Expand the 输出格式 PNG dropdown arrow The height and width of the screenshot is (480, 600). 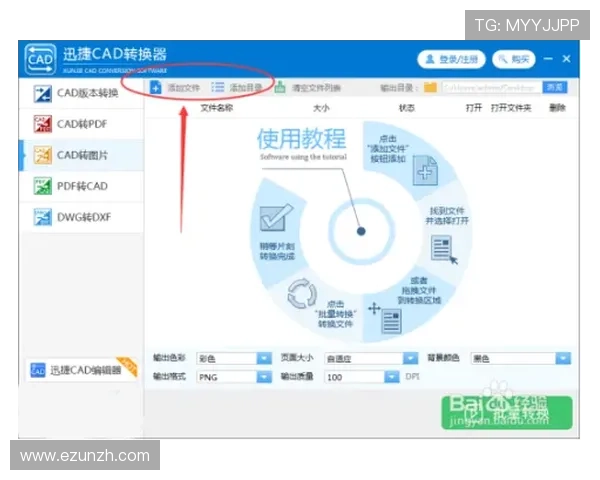tap(264, 377)
